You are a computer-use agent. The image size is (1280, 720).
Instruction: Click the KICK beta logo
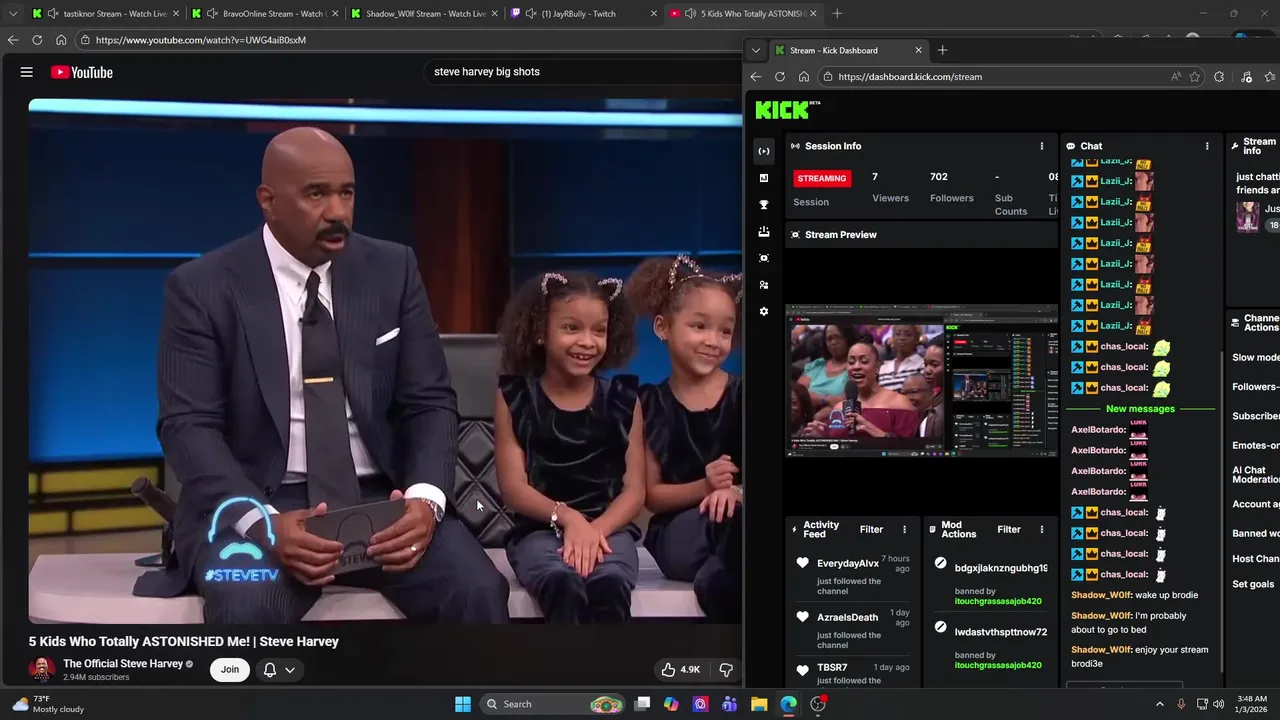coord(788,110)
